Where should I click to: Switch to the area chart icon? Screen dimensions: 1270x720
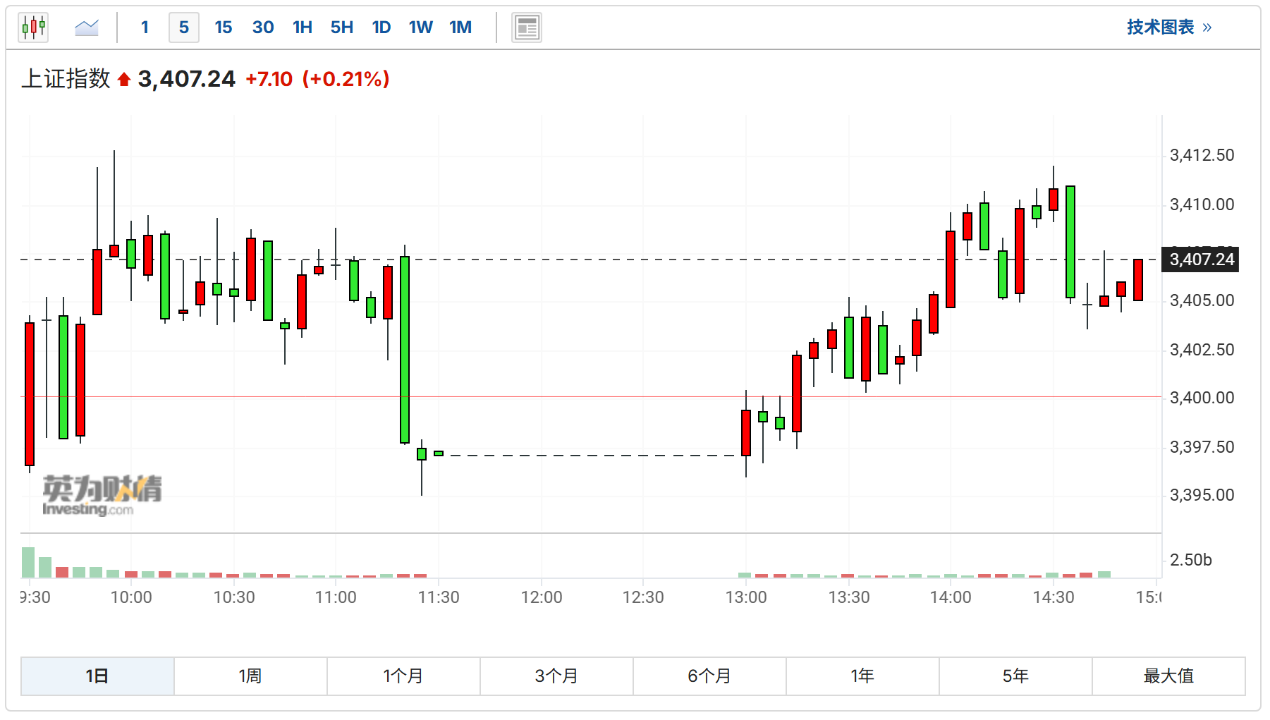click(87, 27)
